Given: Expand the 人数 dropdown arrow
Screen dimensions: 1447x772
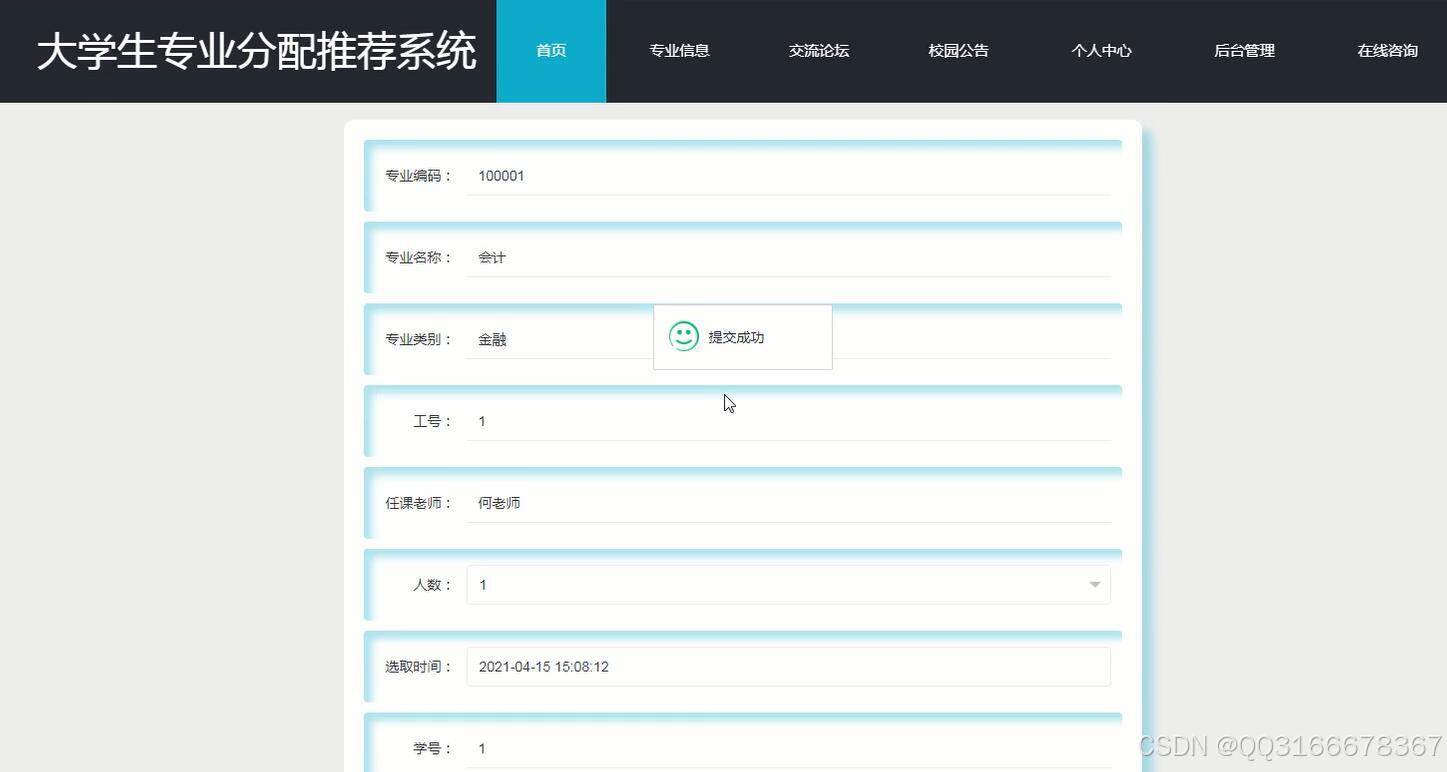Looking at the screenshot, I should 1094,585.
